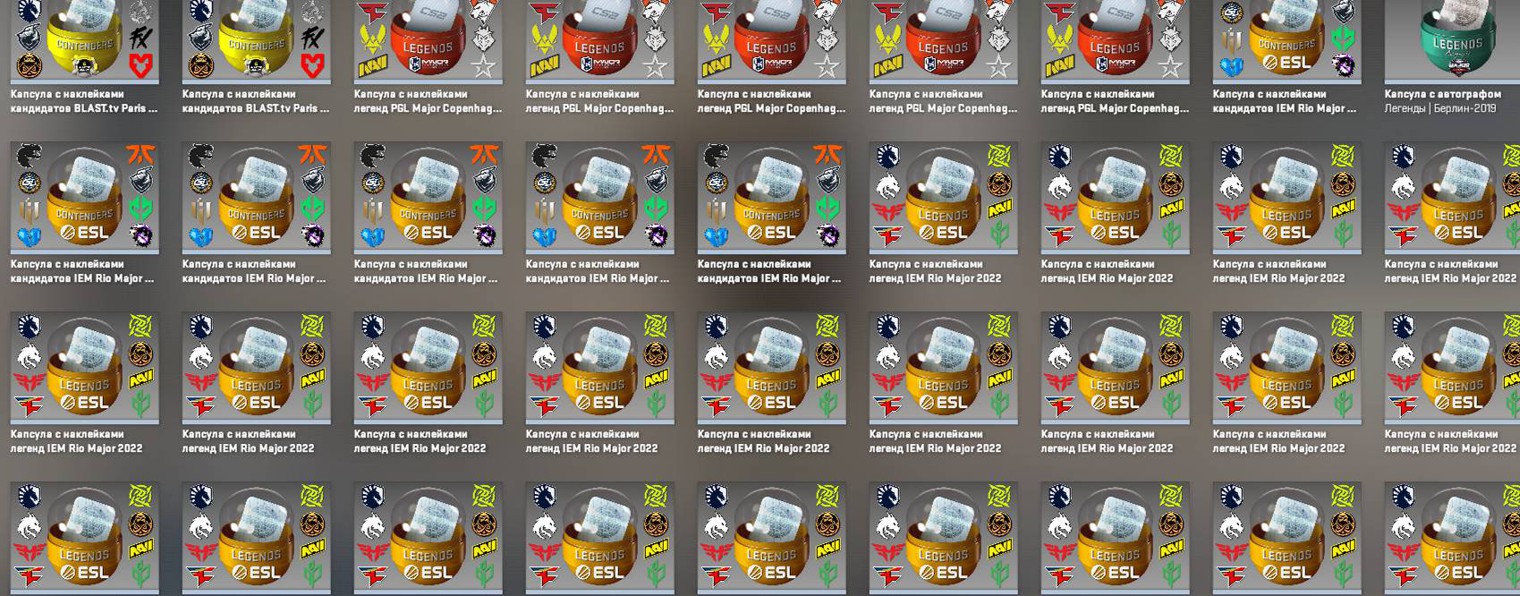This screenshot has width=1520, height=596.
Task: Select the first BLAST.tv Paris contenders capsule
Action: coord(84,42)
